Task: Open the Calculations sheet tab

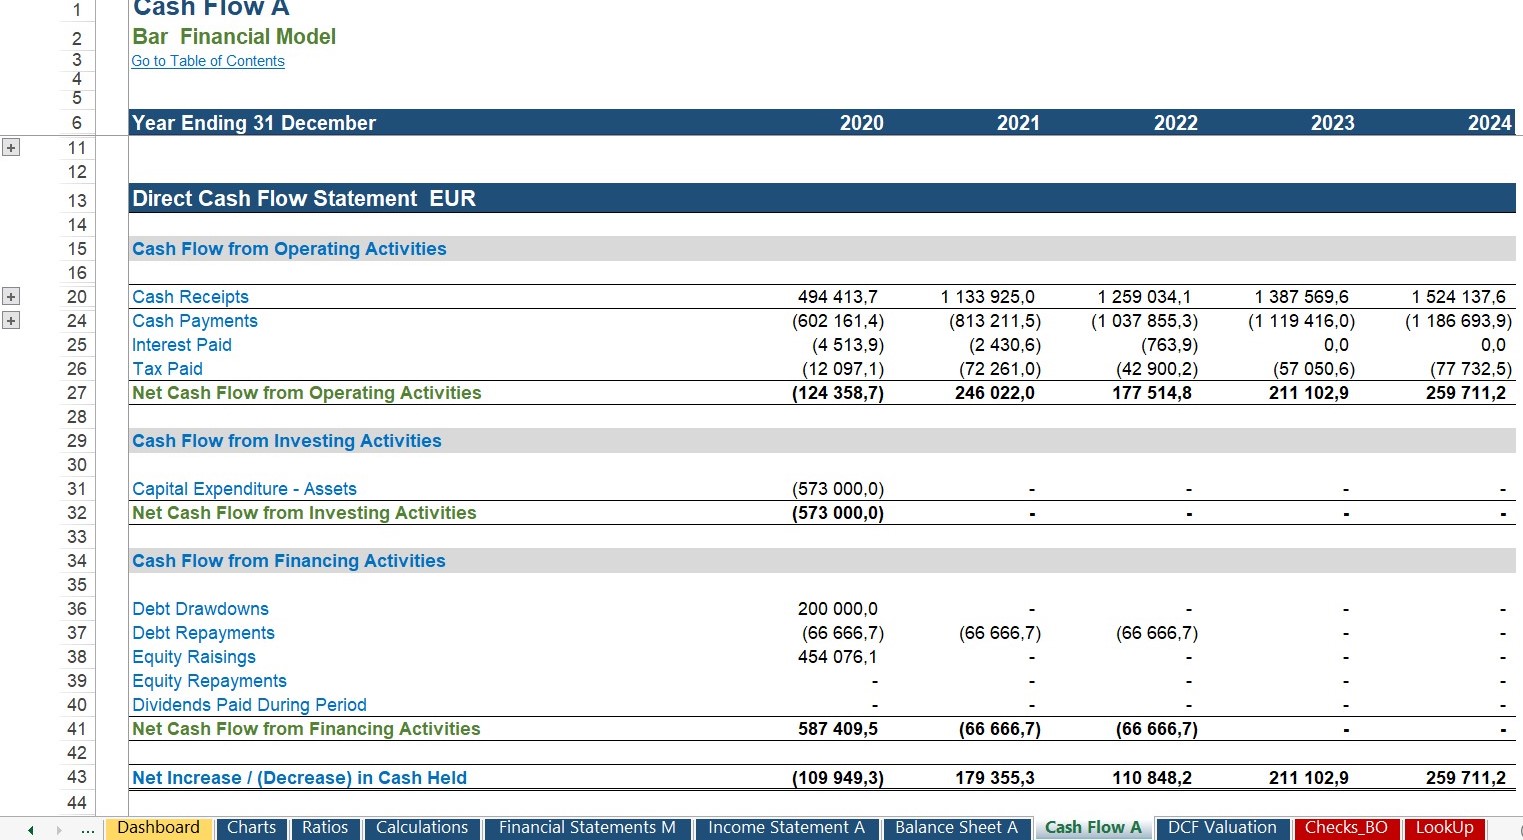Action: coord(422,828)
